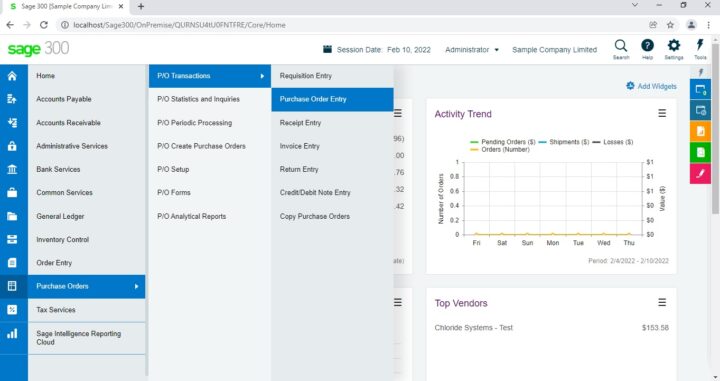Viewport: 720px width, 381px height.
Task: Select Copy Purchase Orders
Action: (x=332, y=216)
